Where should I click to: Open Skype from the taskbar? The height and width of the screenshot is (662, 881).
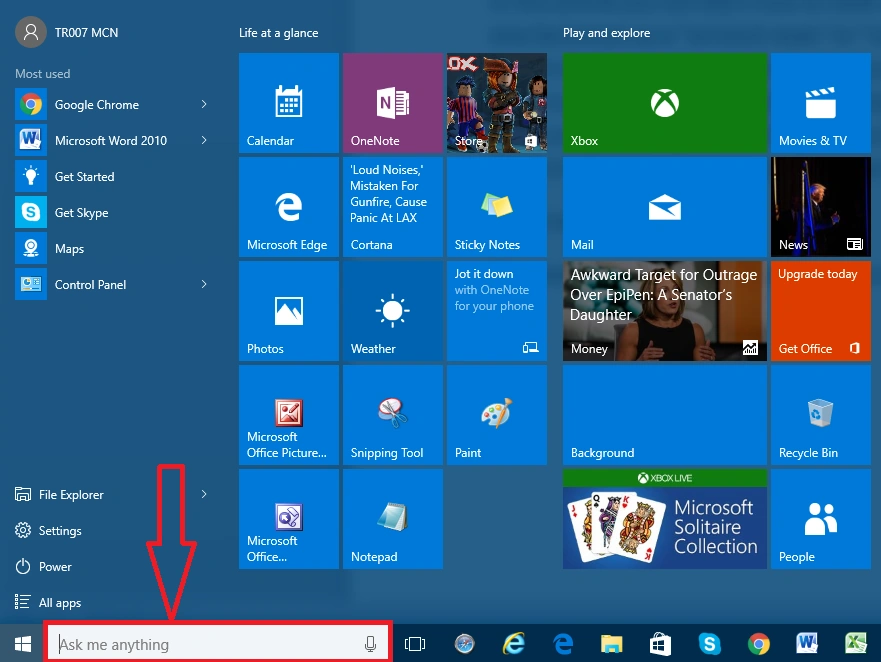[x=710, y=644]
